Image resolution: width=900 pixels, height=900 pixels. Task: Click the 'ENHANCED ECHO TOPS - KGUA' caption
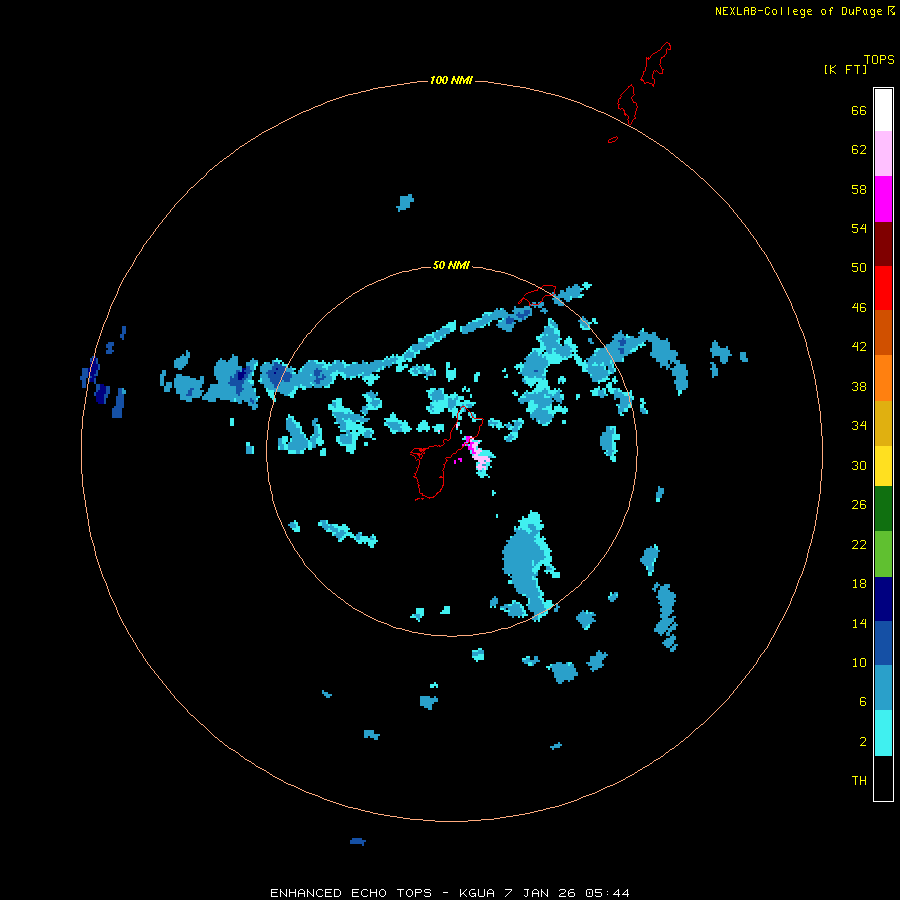[382, 893]
